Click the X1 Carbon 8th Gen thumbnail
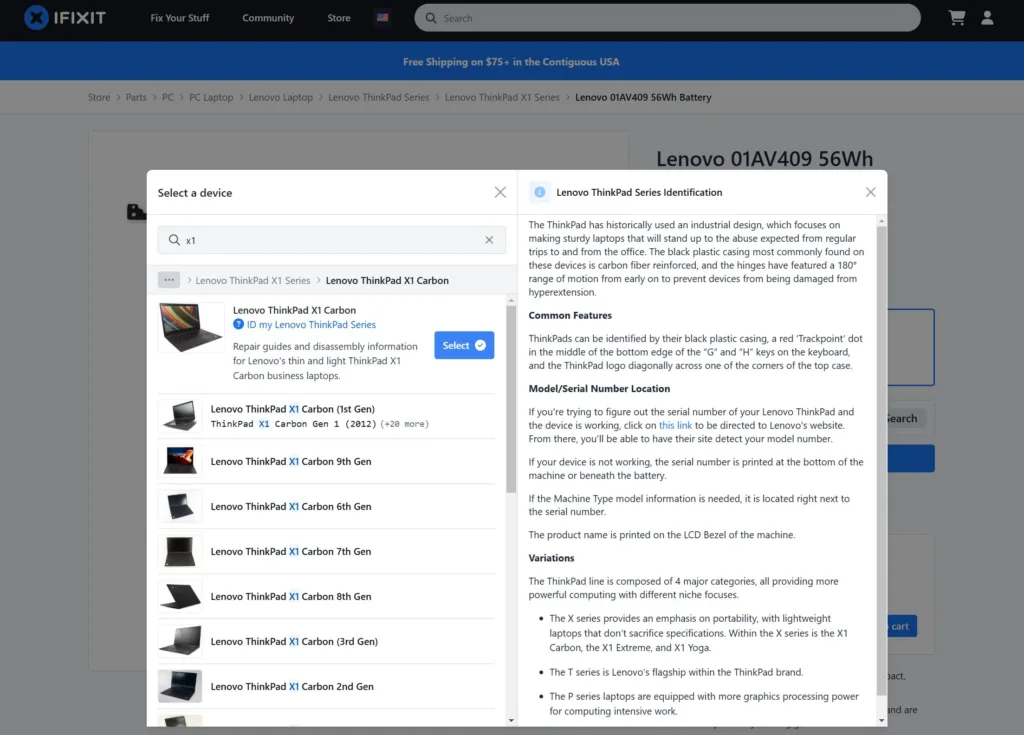This screenshot has height=735, width=1024. click(180, 596)
